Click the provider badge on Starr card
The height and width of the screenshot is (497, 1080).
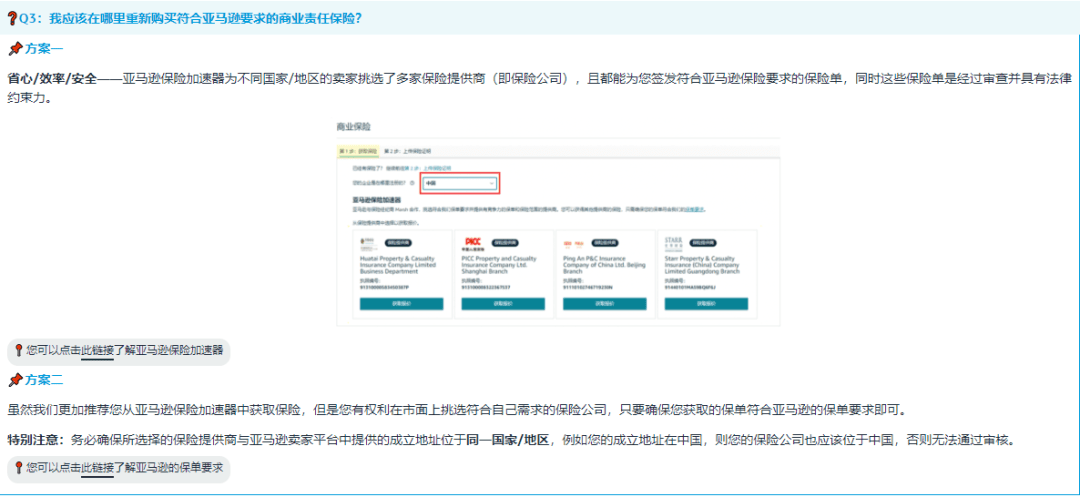[x=703, y=242]
